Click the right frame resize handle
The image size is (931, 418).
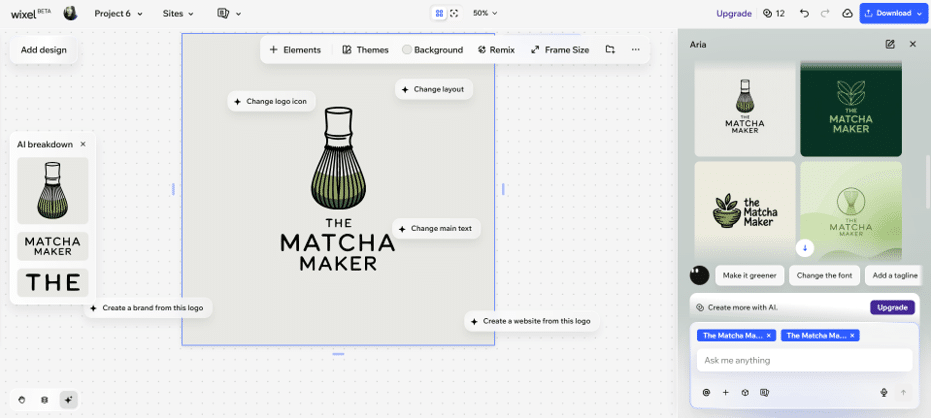(x=504, y=189)
